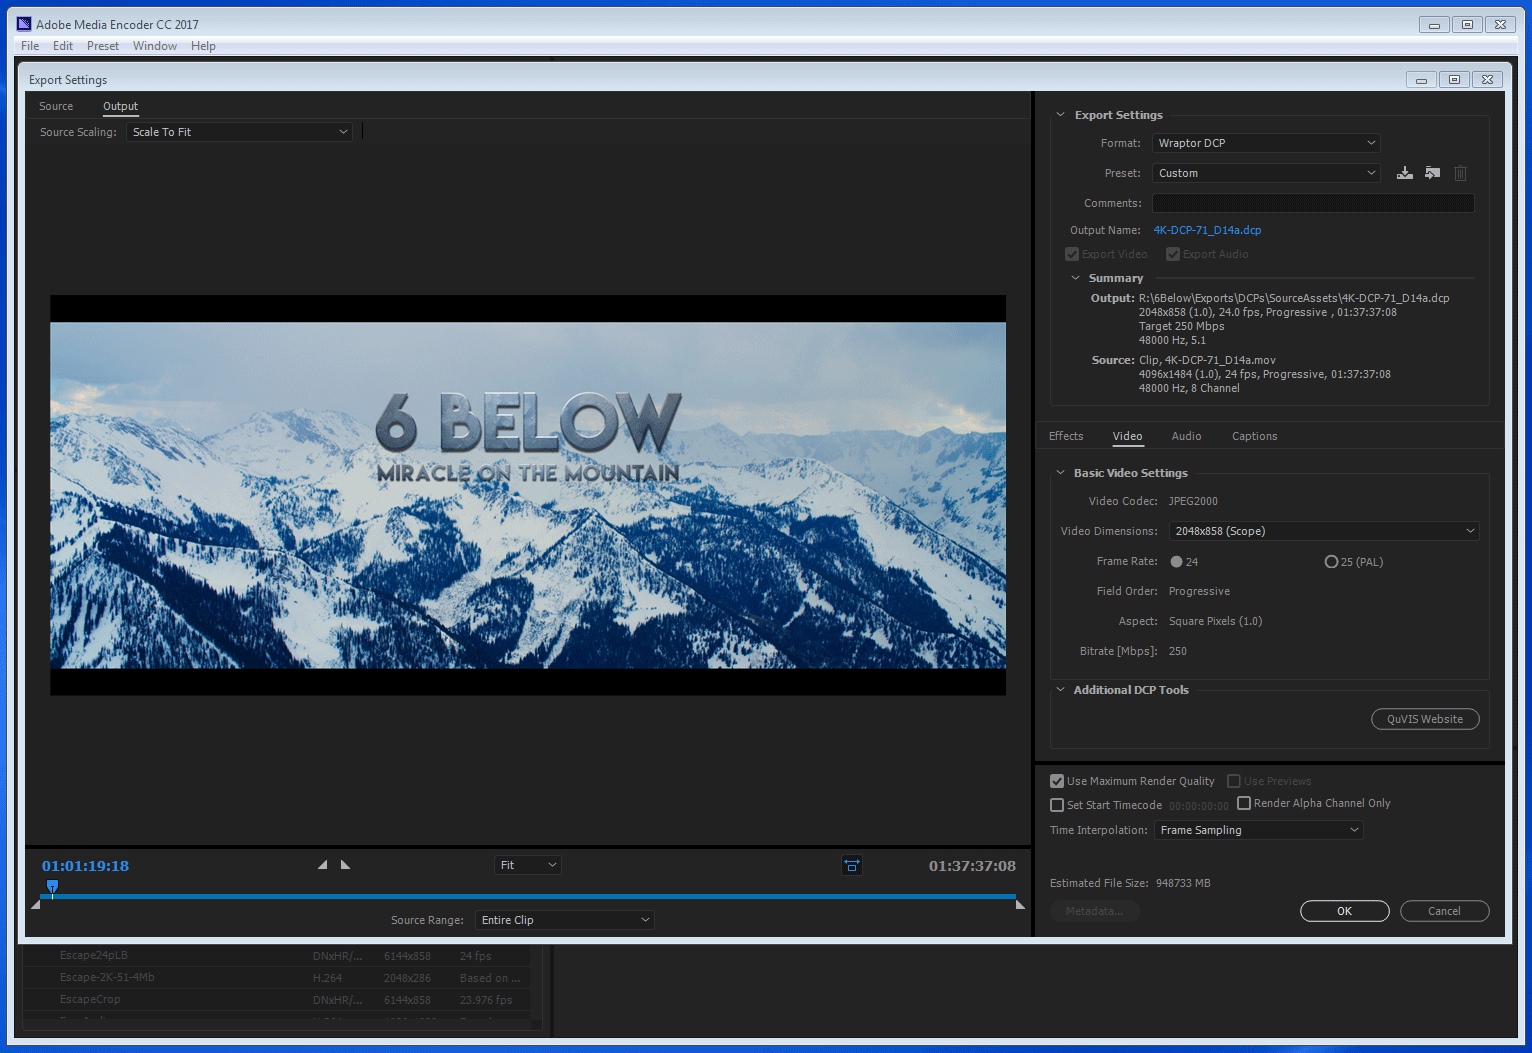Switch to the Audio tab
1532x1053 pixels.
coord(1186,436)
